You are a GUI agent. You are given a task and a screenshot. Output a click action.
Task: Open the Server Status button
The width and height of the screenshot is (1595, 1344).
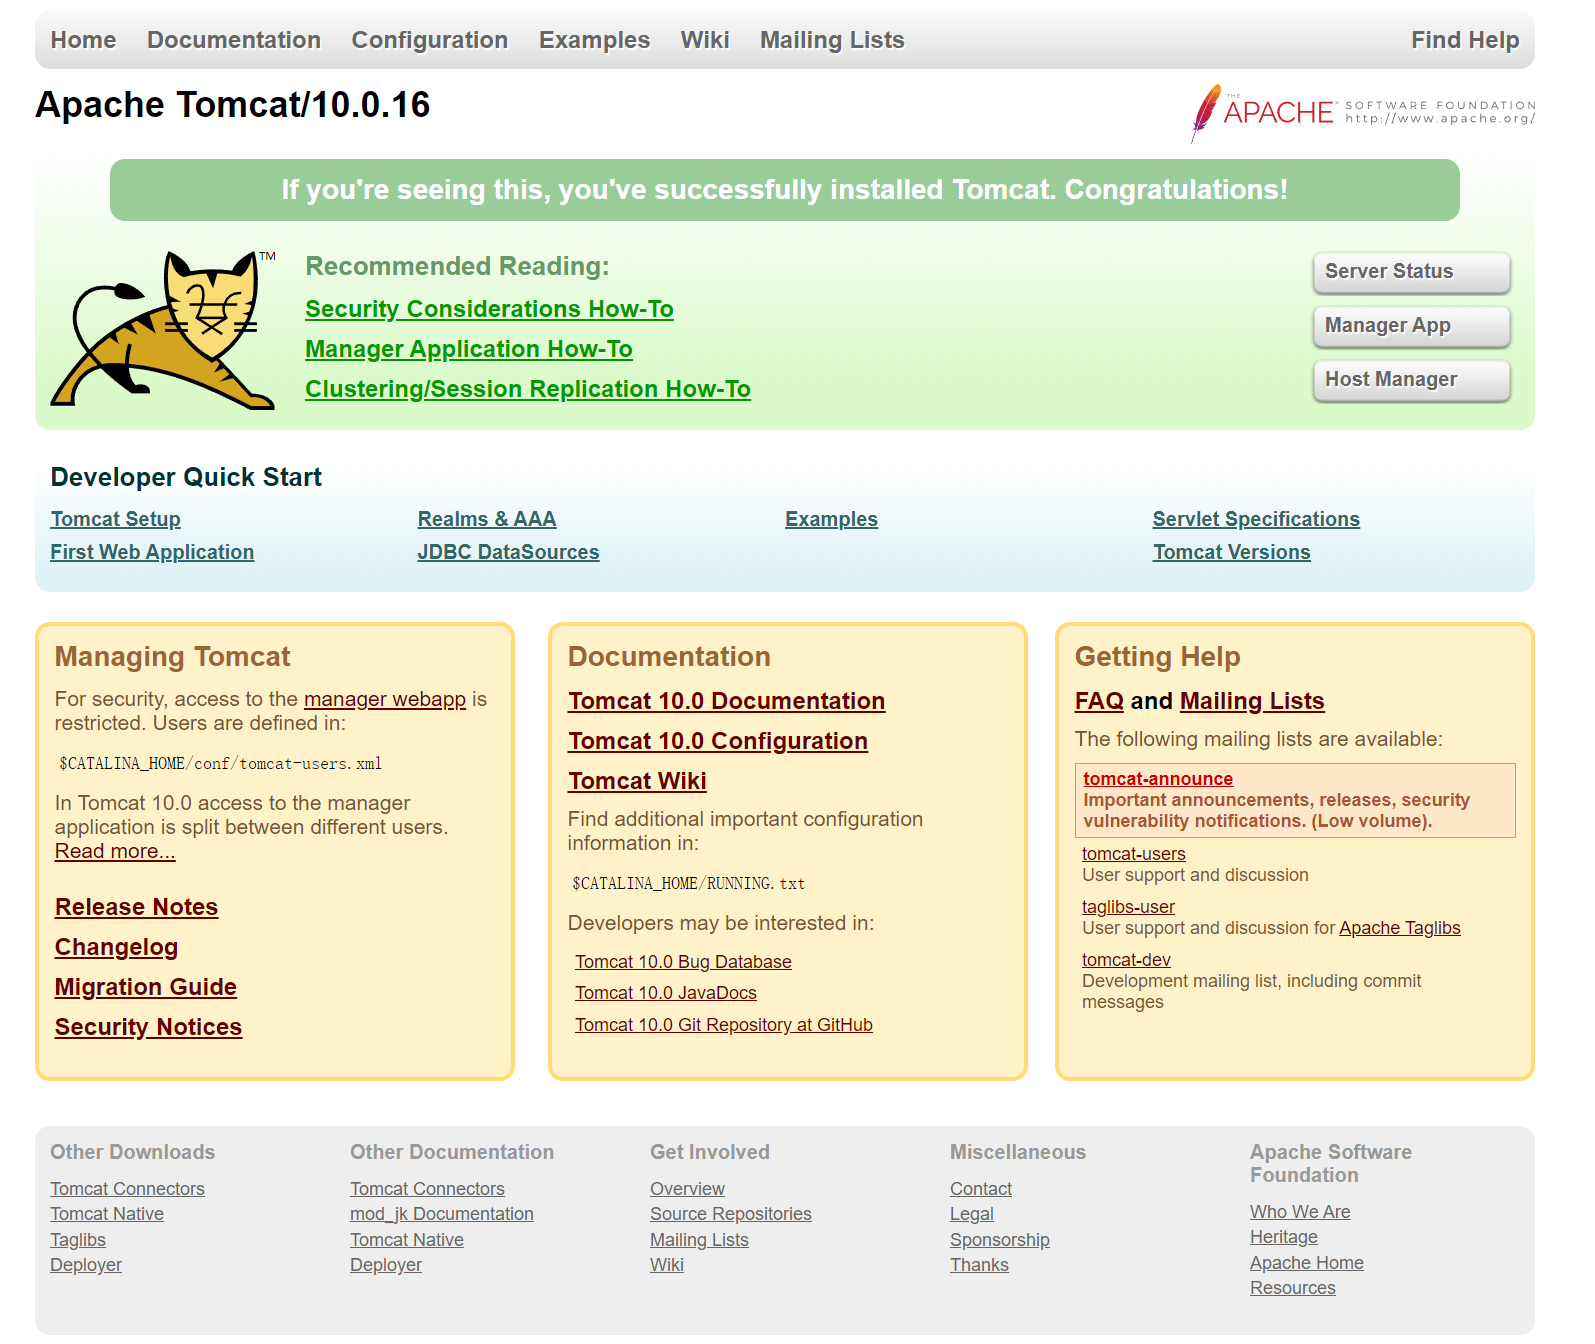(1411, 272)
